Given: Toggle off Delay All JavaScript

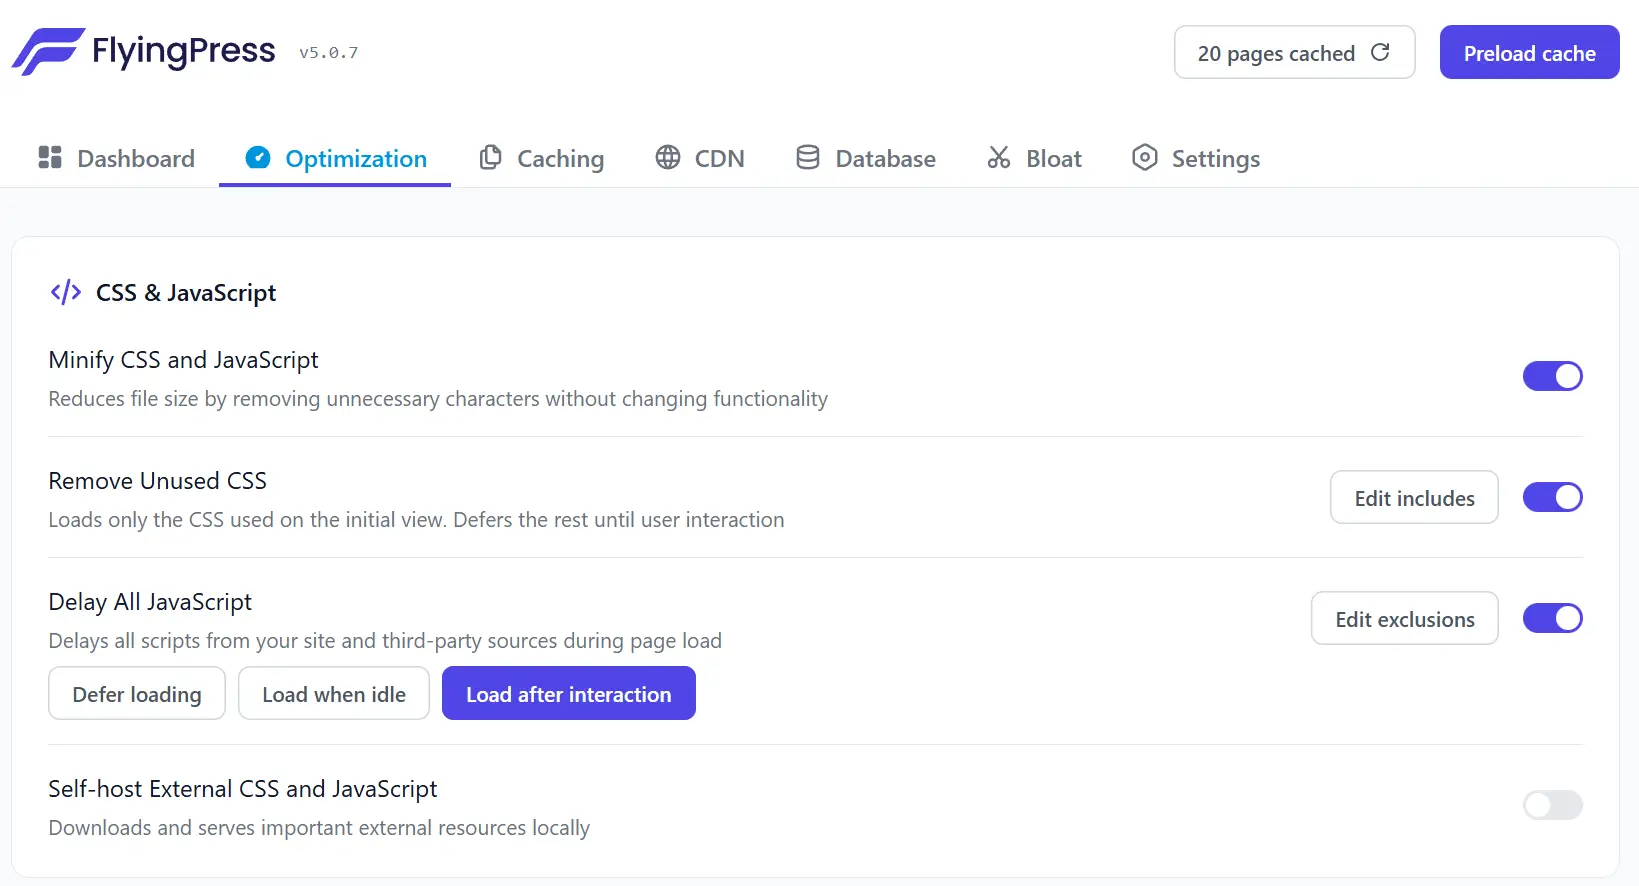Looking at the screenshot, I should [1552, 618].
